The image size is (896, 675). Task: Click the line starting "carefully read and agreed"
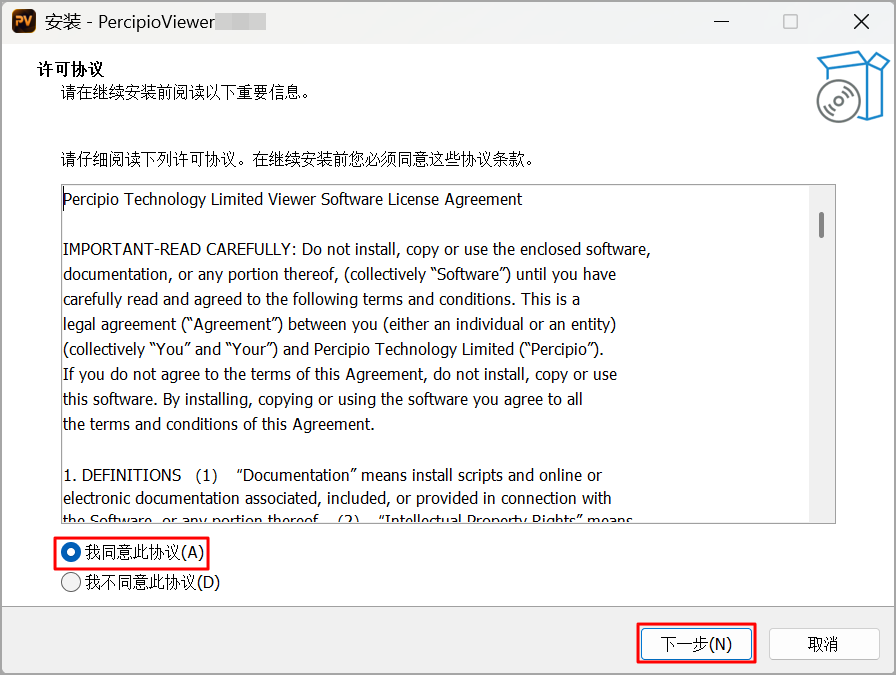pyautogui.click(x=321, y=299)
